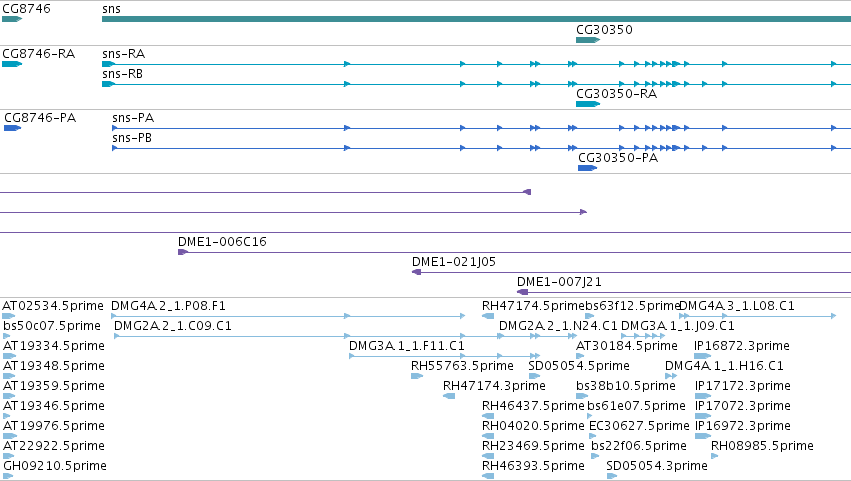Select the DMG3A1_1.J09.C1 alignment label
851x481 pixels.
(677, 326)
